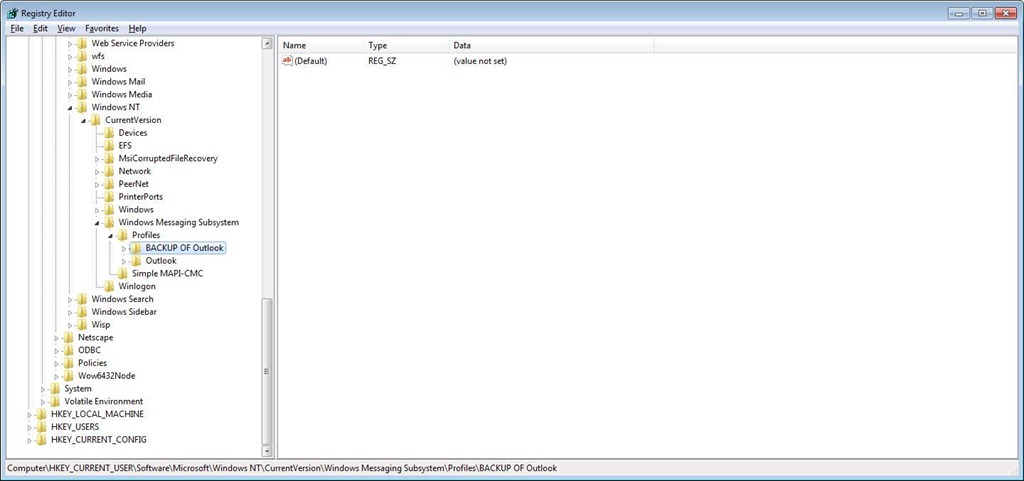Expand the Wow6432Node key
Image resolution: width=1024 pixels, height=481 pixels.
(x=57, y=377)
